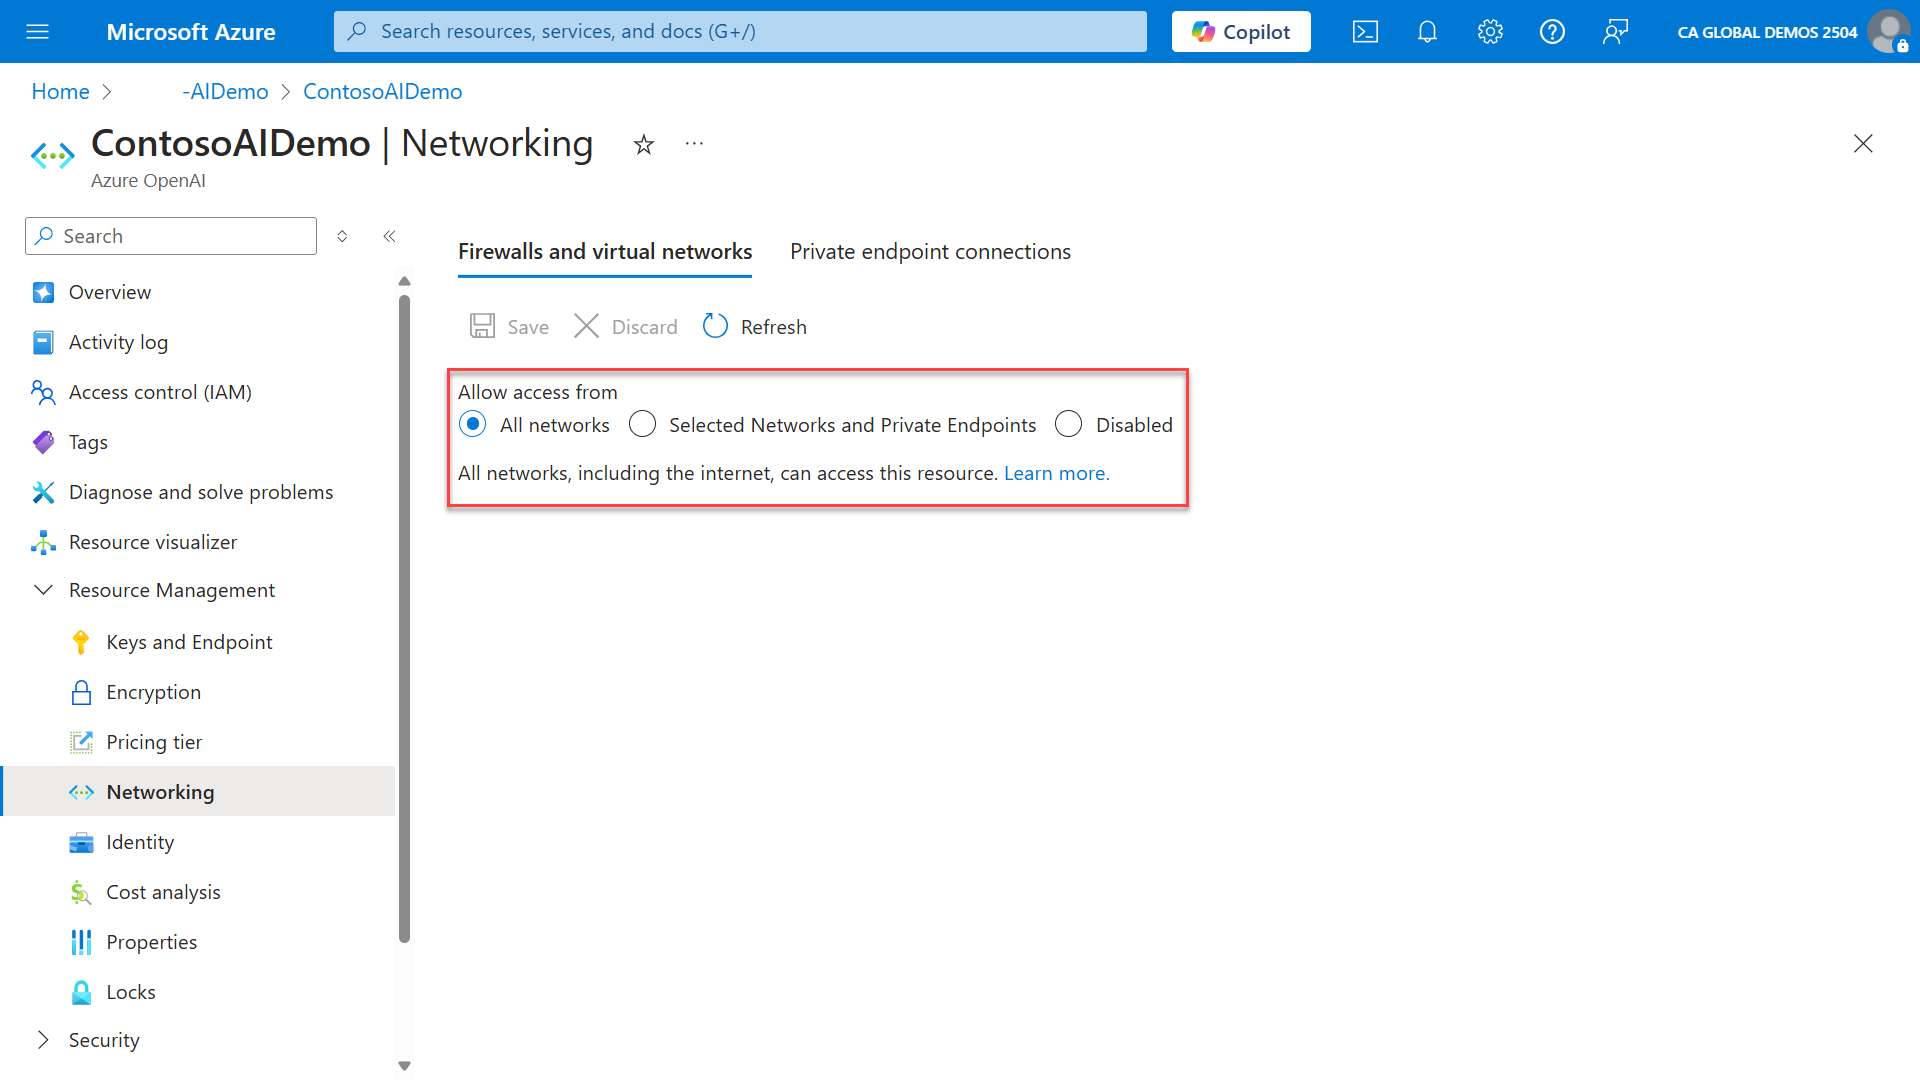Viewport: 1920px width, 1080px height.
Task: Select Selected Networks and Private Endpoints
Action: point(642,425)
